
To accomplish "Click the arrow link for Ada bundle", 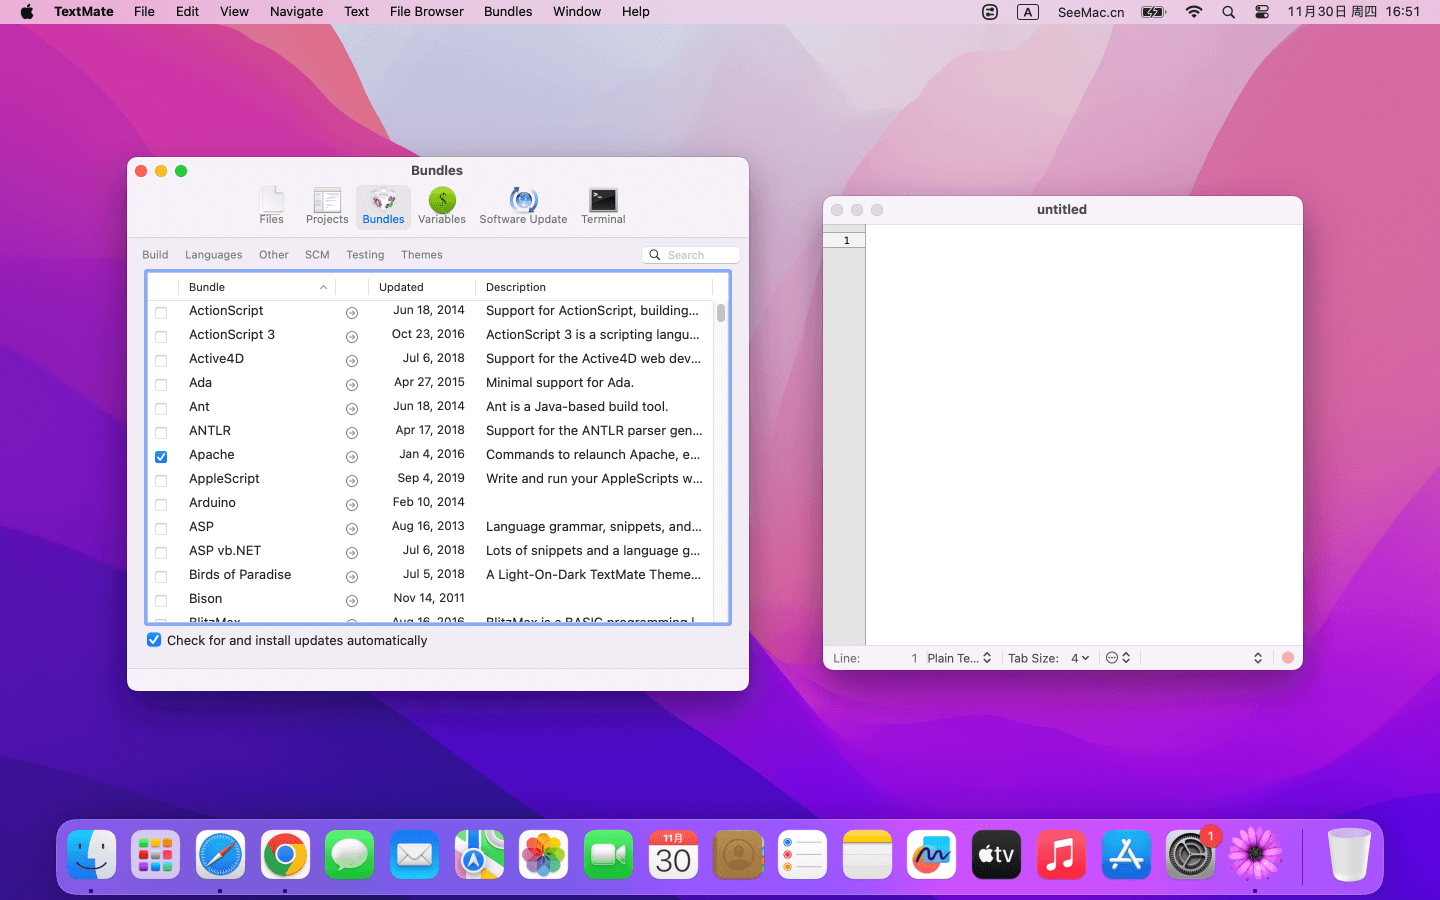I will (x=352, y=384).
